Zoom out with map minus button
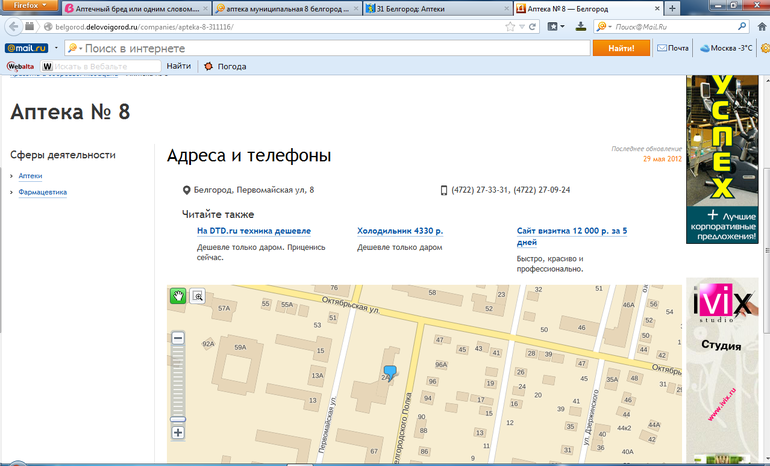This screenshot has width=770, height=466. (178, 338)
